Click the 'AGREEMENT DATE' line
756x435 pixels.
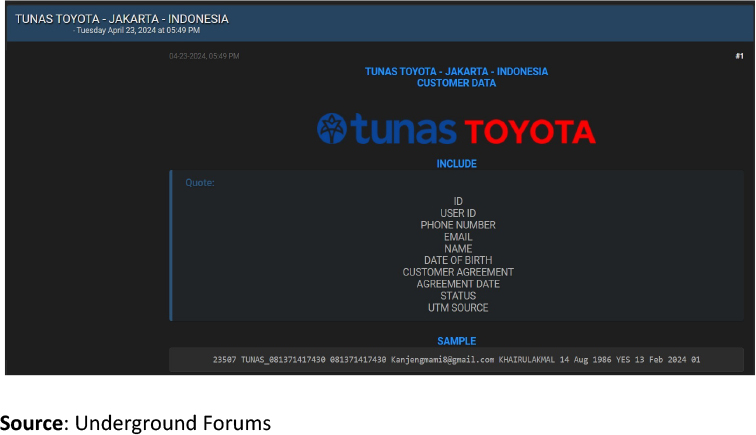point(458,284)
